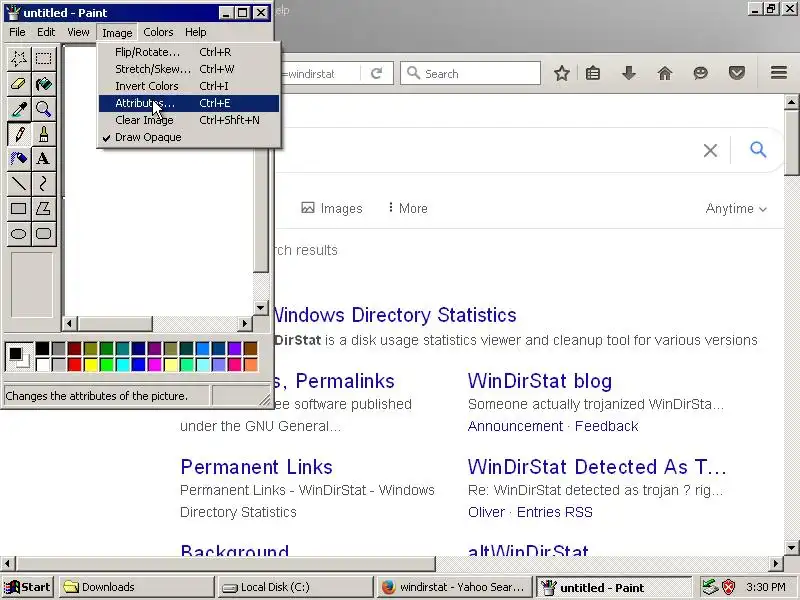Select the rectangular Select tool in Paint

(43, 59)
